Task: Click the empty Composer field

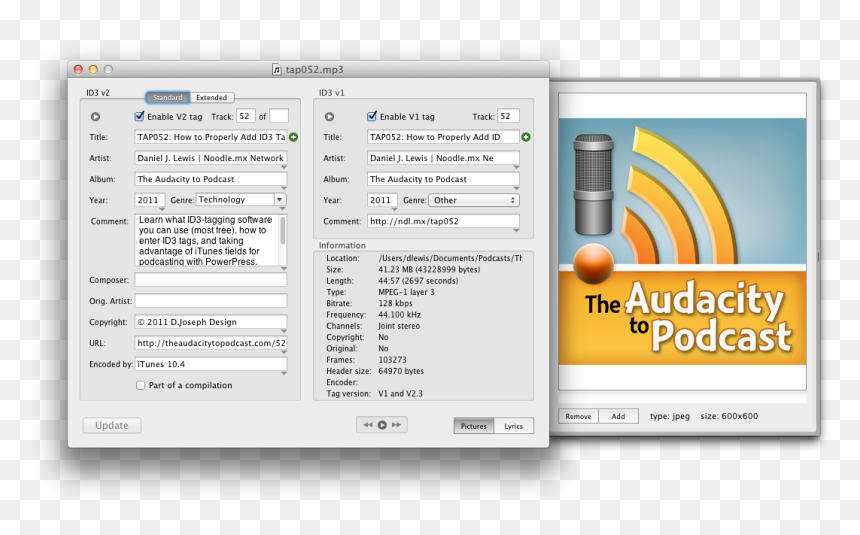Action: [x=211, y=280]
